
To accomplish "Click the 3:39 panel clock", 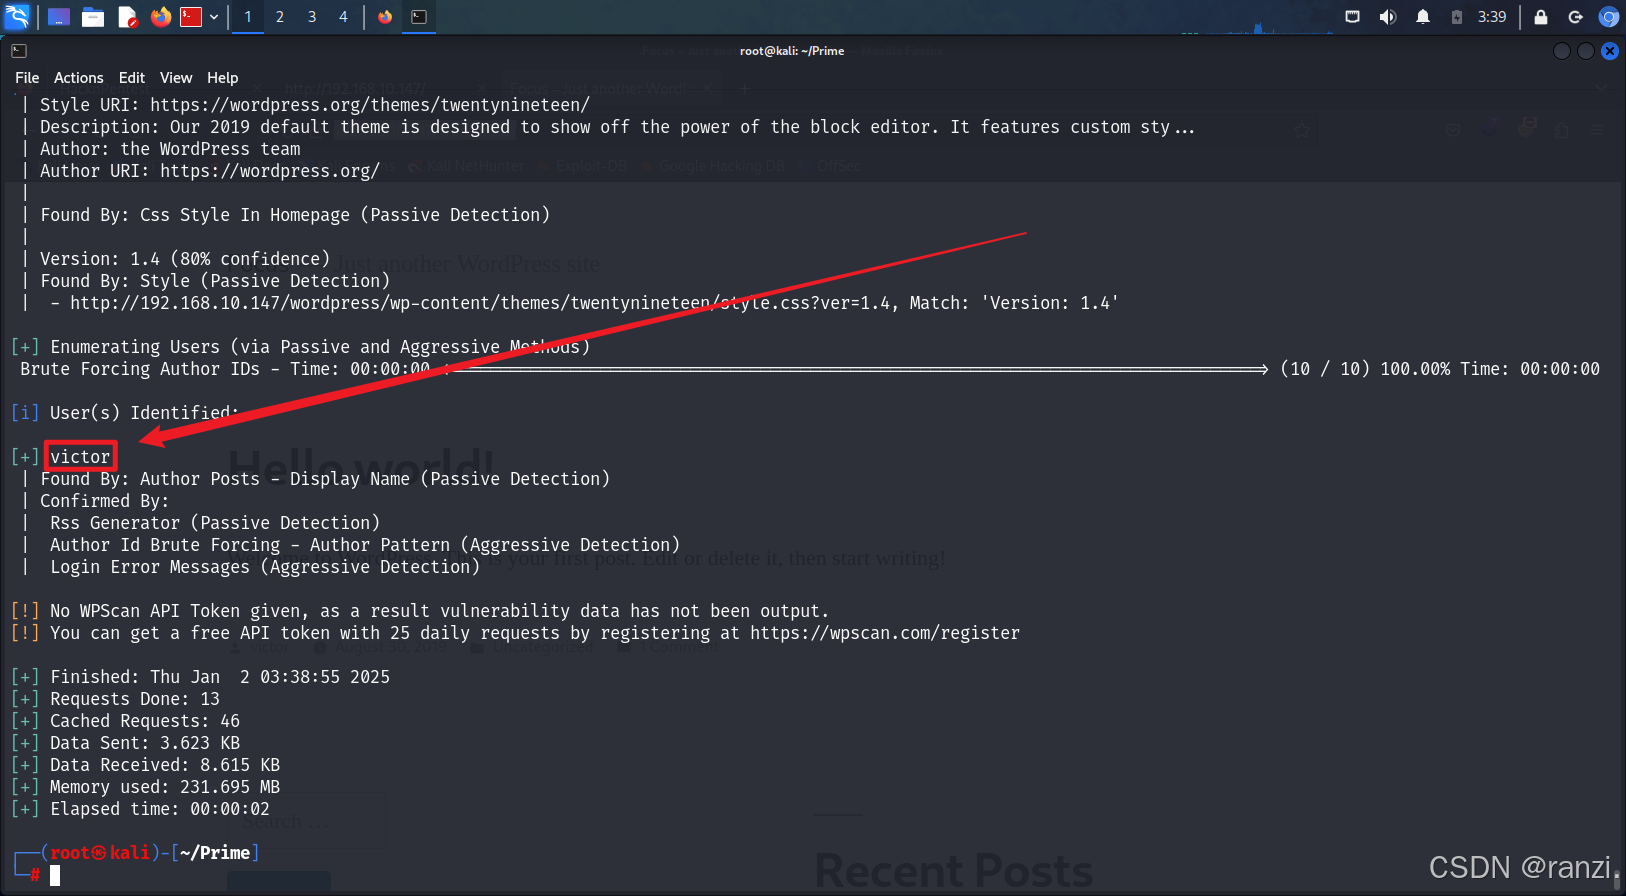I will pyautogui.click(x=1492, y=17).
